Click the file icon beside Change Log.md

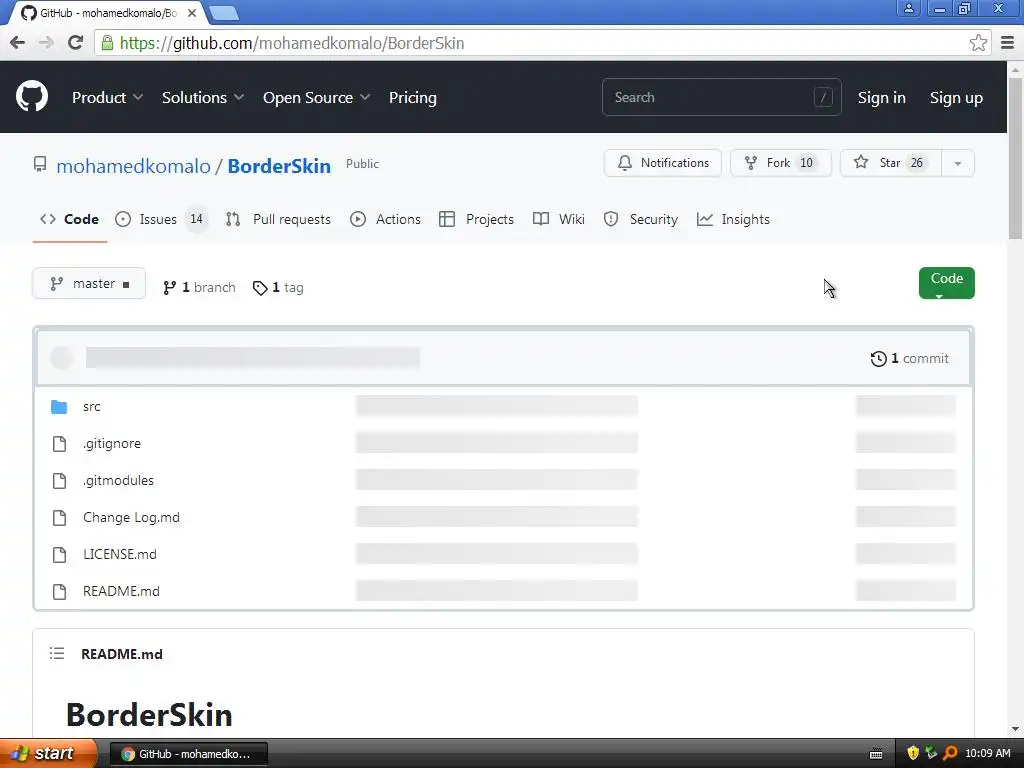(59, 518)
